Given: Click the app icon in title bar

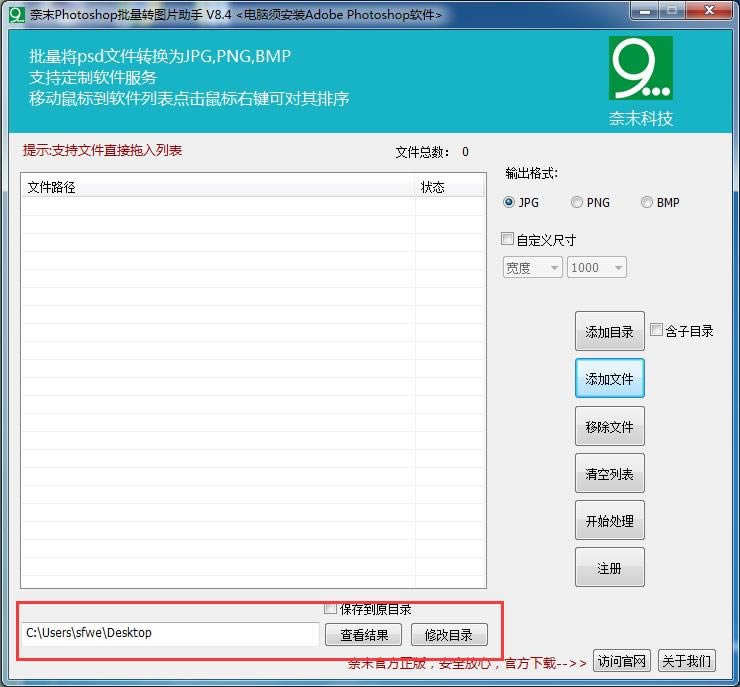Looking at the screenshot, I should pos(17,14).
